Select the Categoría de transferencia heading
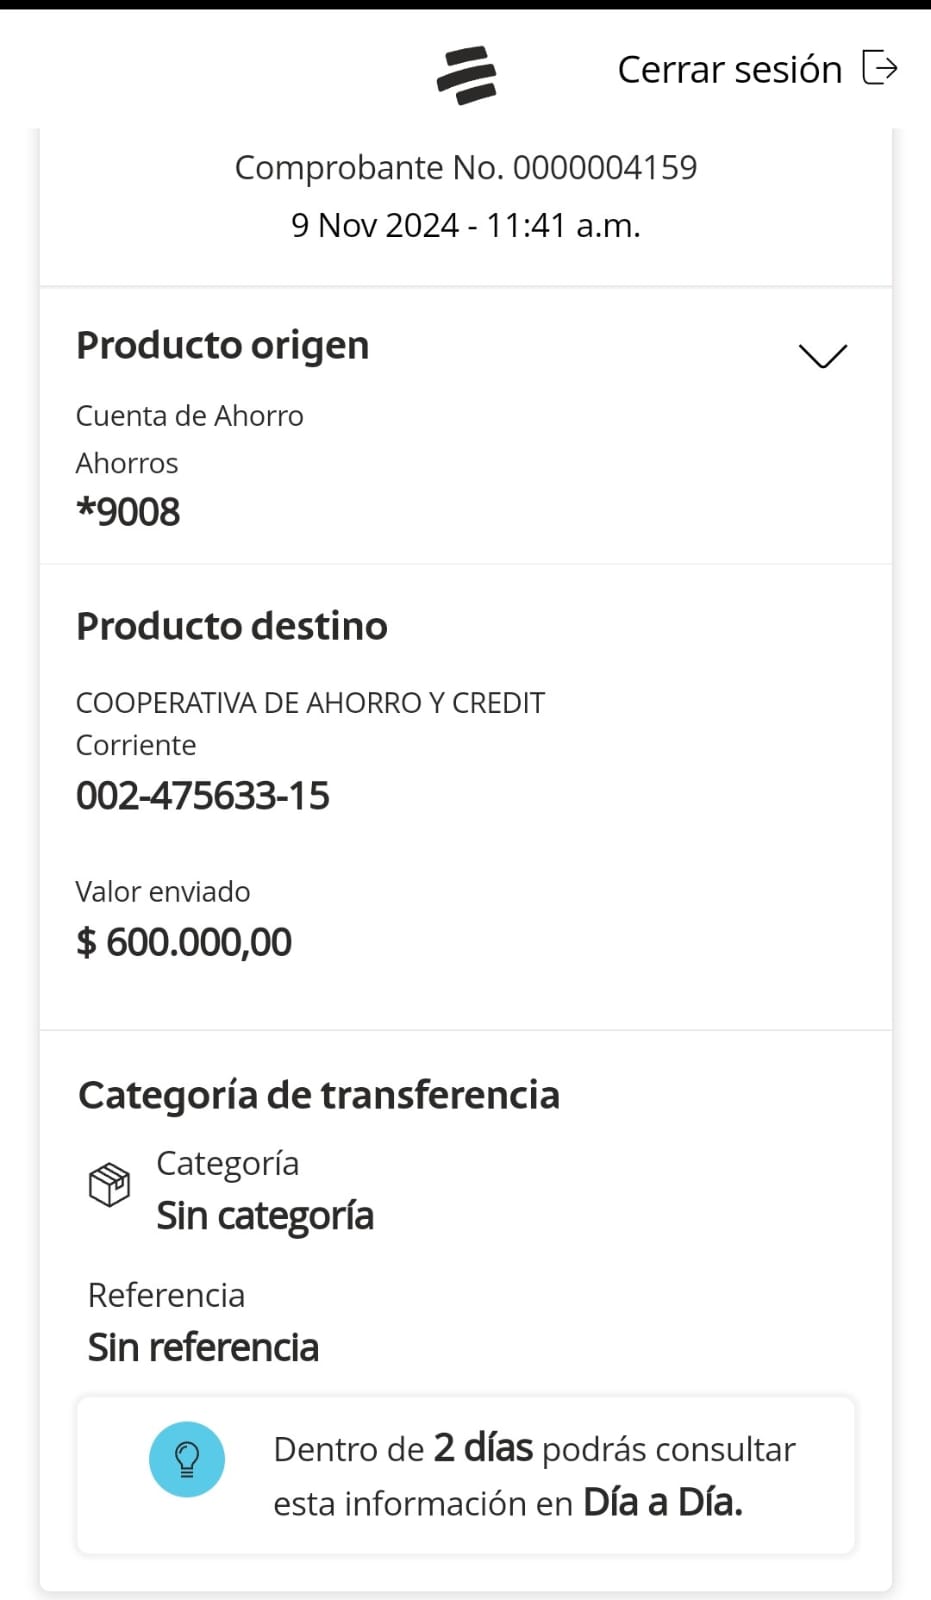 pos(318,1095)
